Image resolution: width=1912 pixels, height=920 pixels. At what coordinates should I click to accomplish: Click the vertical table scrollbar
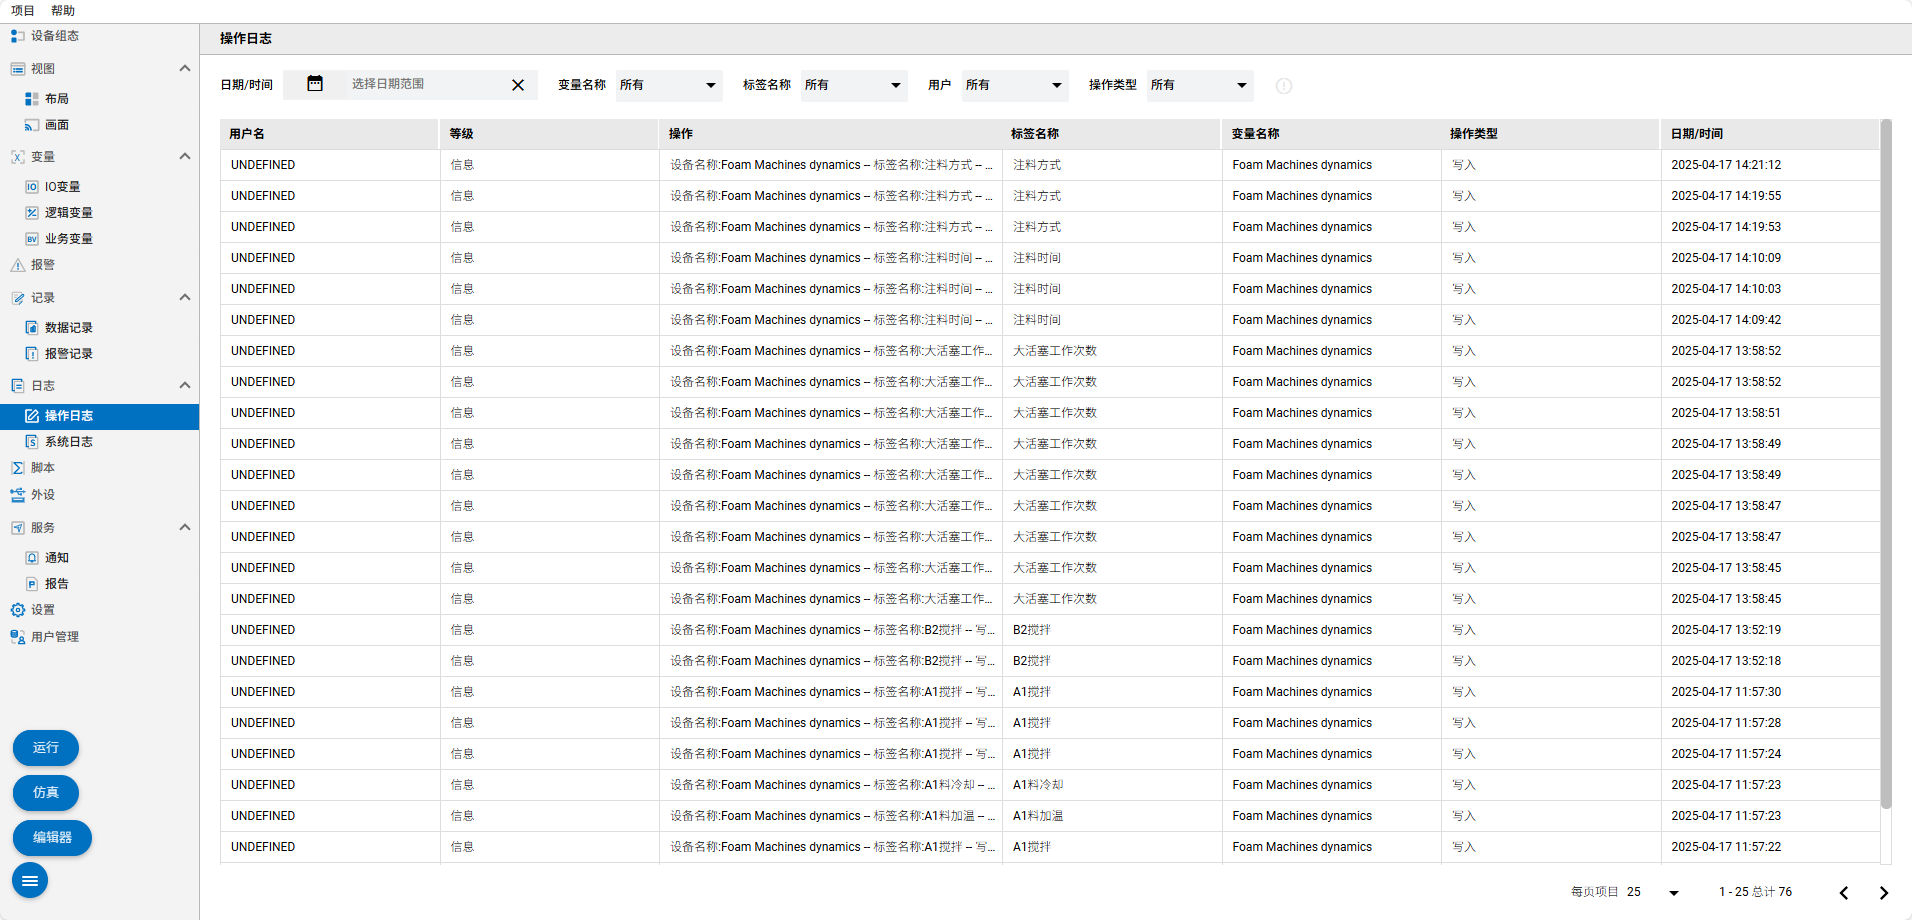[x=1886, y=464]
